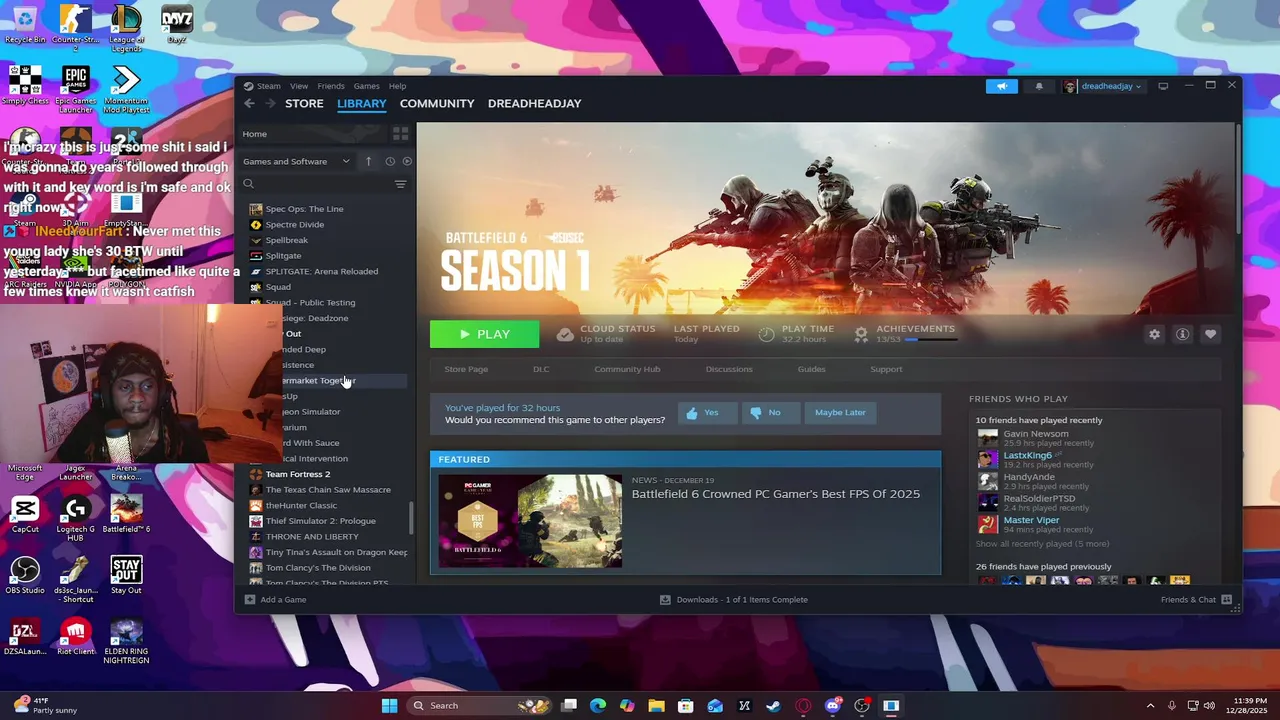Open the Games menu
Viewport: 1280px width, 720px height.
367,86
